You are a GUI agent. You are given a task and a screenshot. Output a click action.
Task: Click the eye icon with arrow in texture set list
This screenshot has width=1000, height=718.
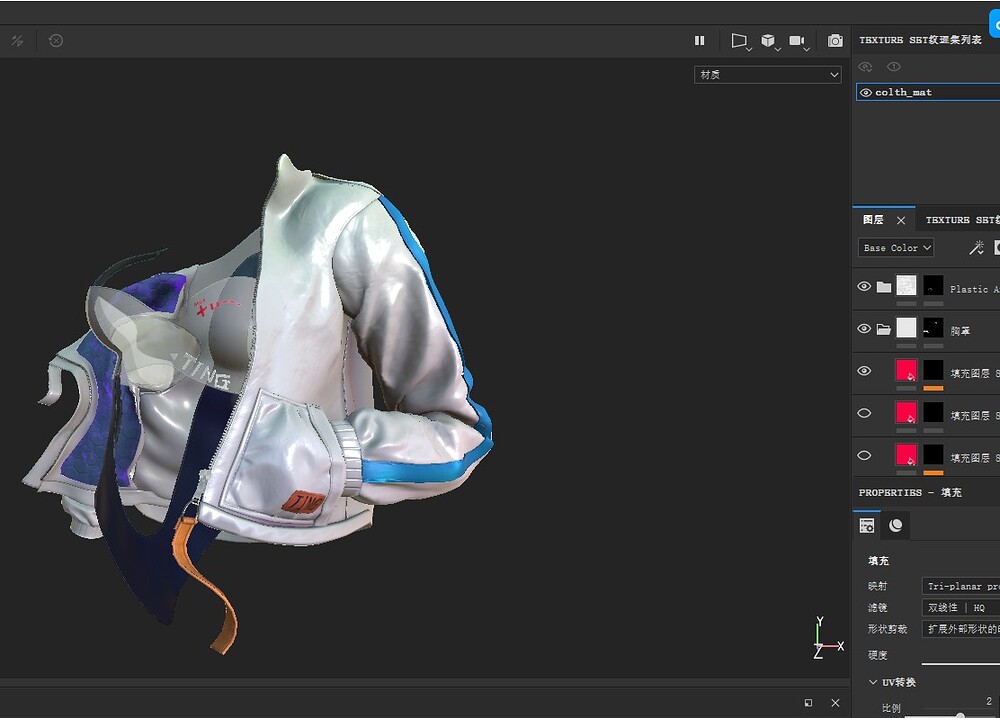coord(865,67)
